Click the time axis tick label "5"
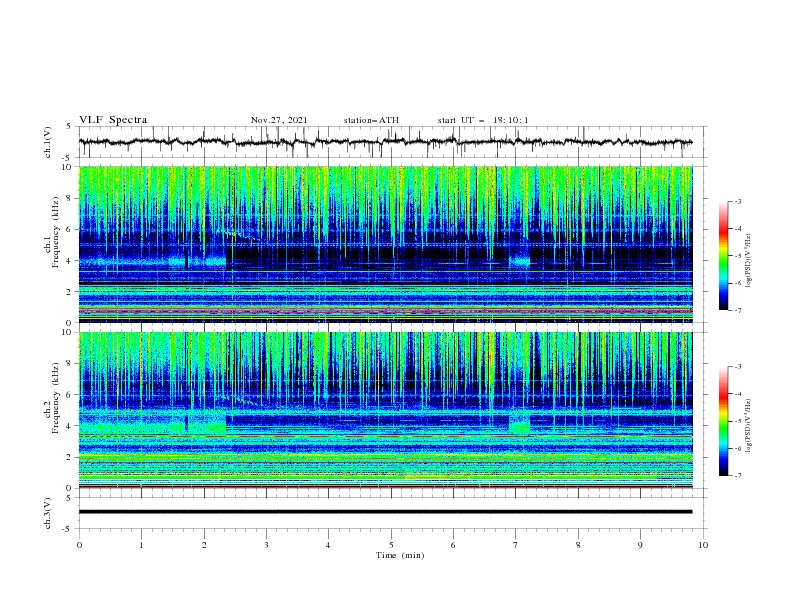Viewport: 792px width, 612px height. (391, 545)
